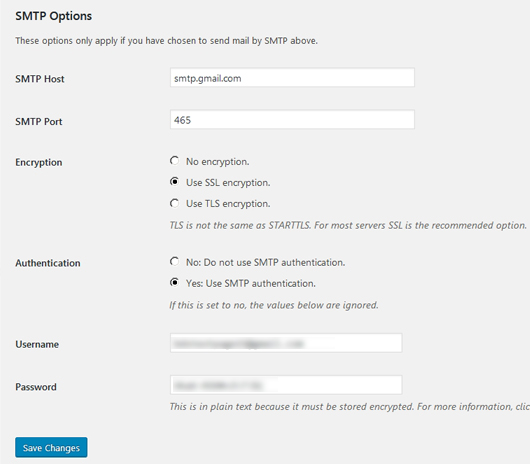Viewport: 530px width, 464px height.
Task: Focus the Password text field
Action: click(286, 385)
